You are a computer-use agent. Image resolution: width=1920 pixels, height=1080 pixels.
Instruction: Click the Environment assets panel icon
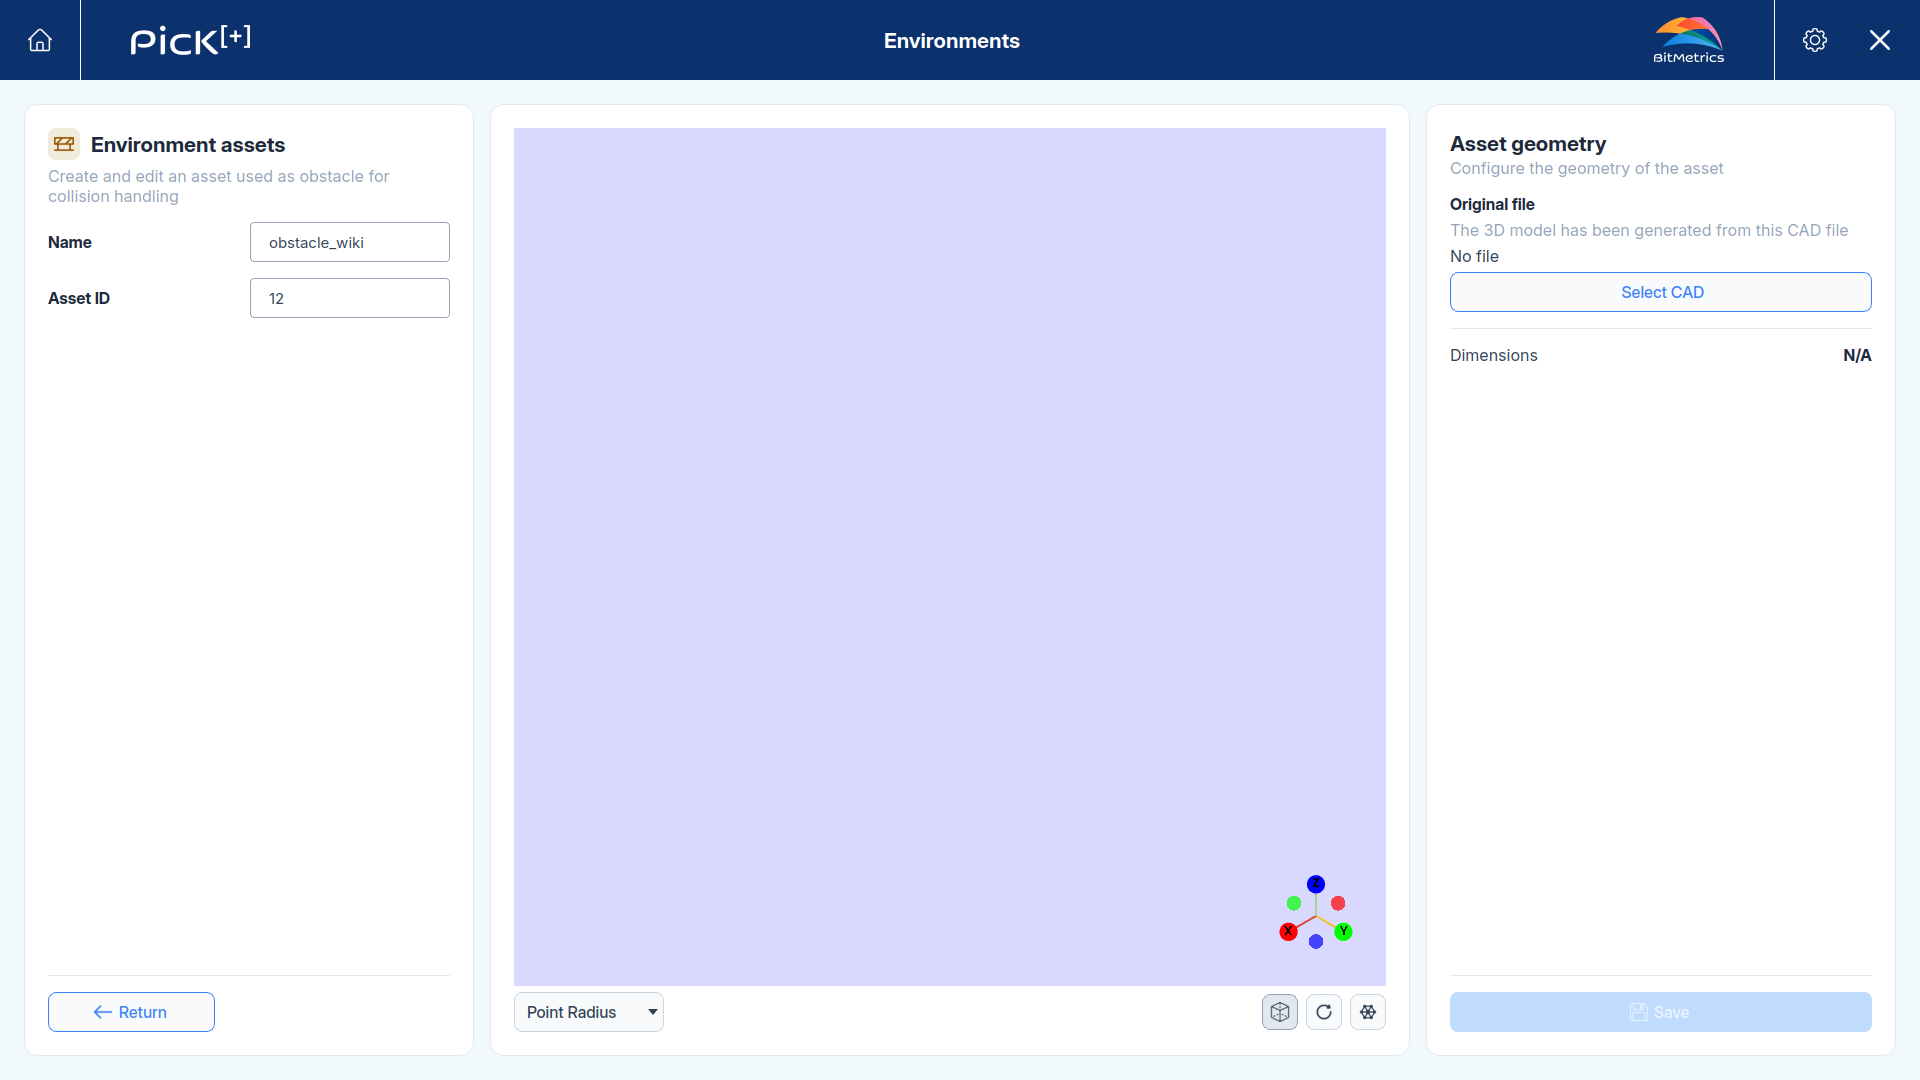(64, 144)
